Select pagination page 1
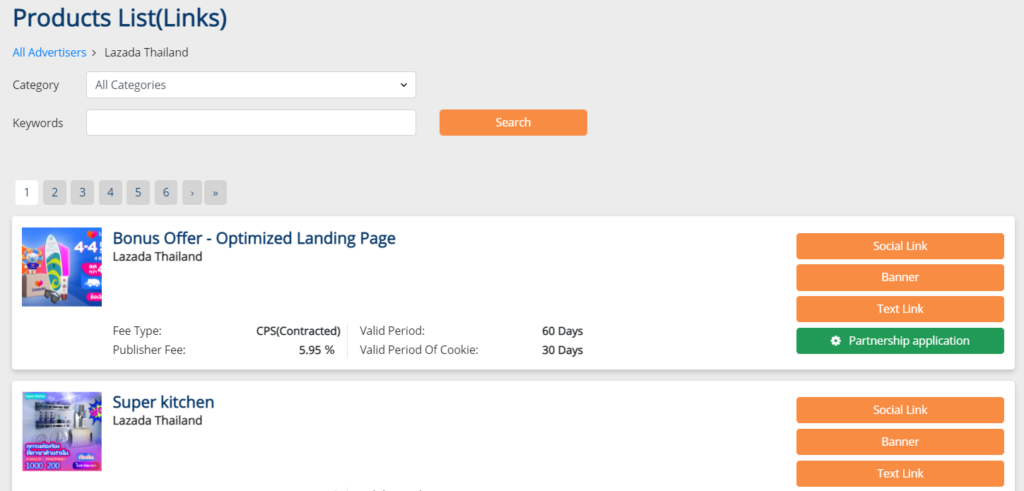 point(27,193)
